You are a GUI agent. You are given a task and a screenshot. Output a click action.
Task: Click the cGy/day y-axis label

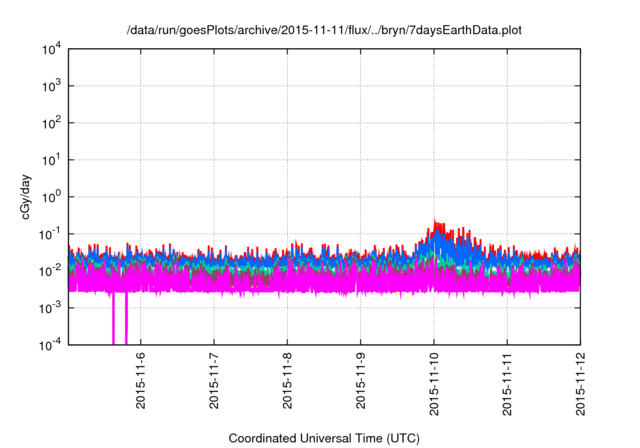pyautogui.click(x=26, y=197)
